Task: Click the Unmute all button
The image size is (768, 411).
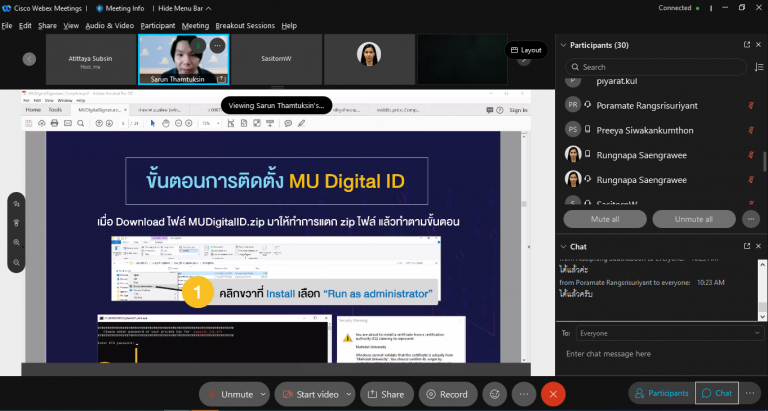Action: [x=694, y=219]
